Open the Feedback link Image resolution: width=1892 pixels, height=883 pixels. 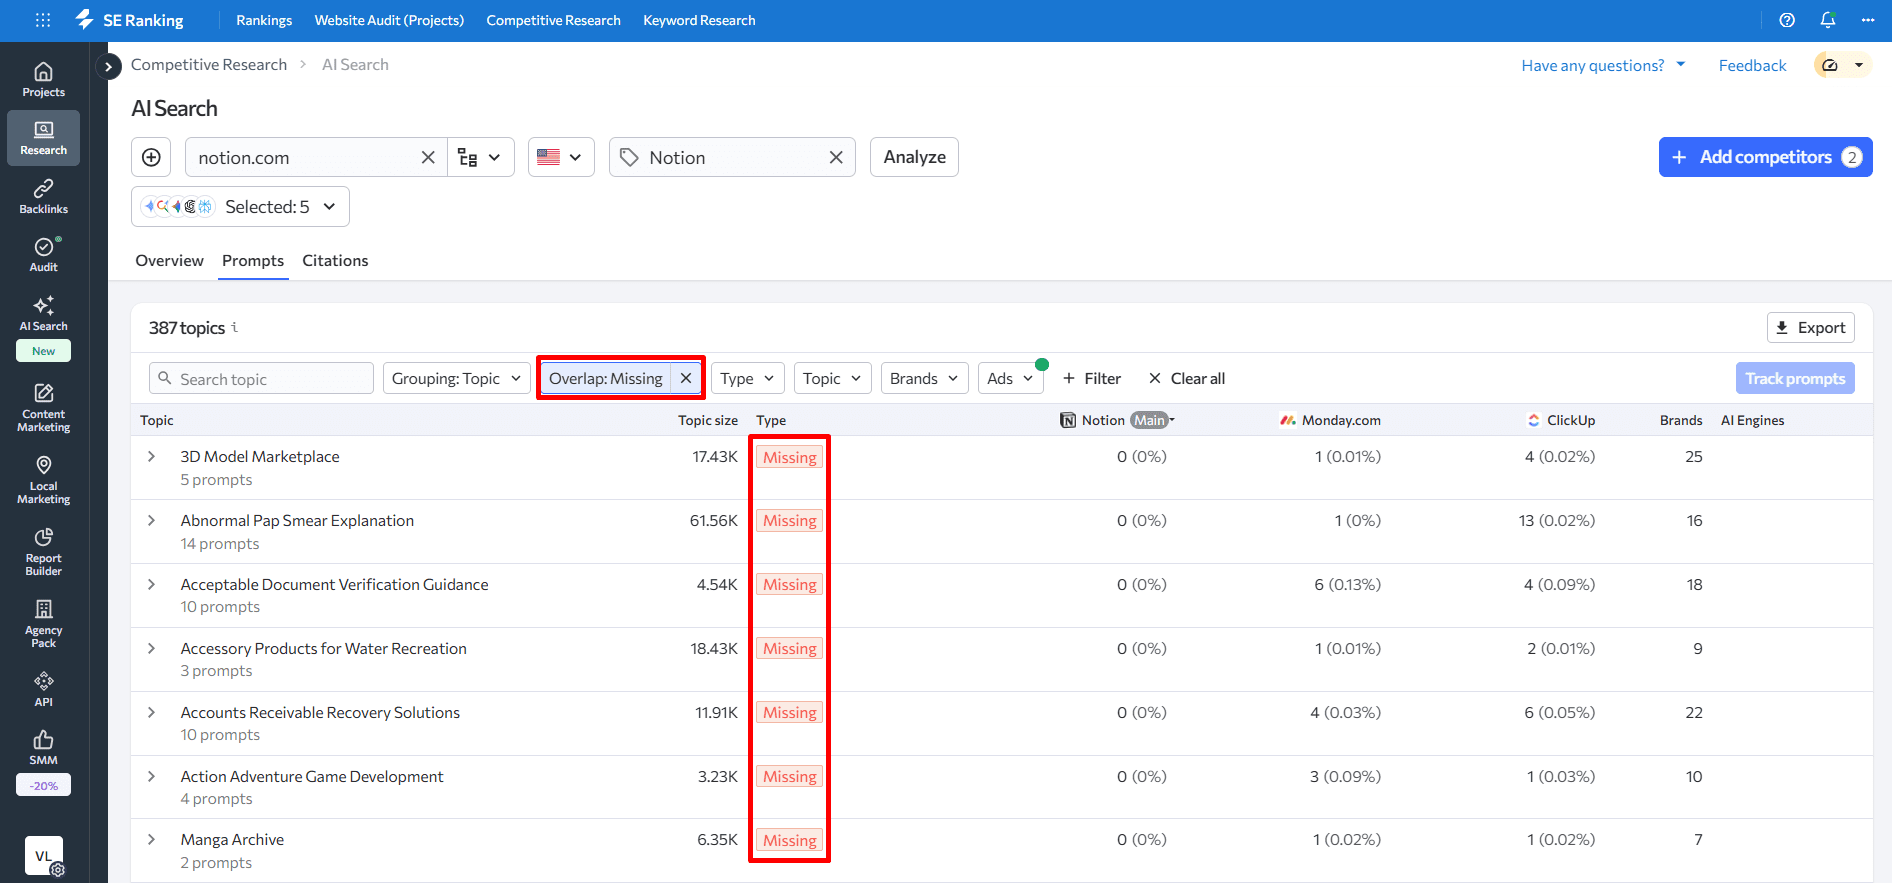click(1752, 65)
